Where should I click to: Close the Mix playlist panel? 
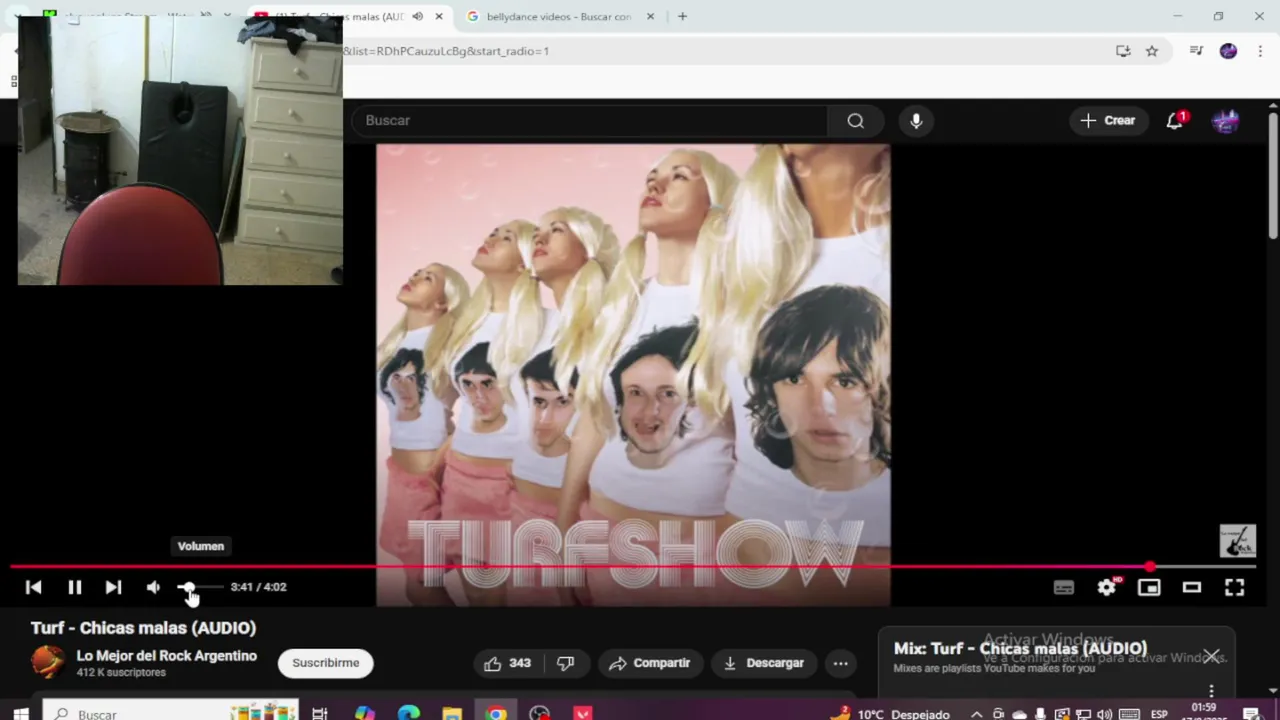1211,656
